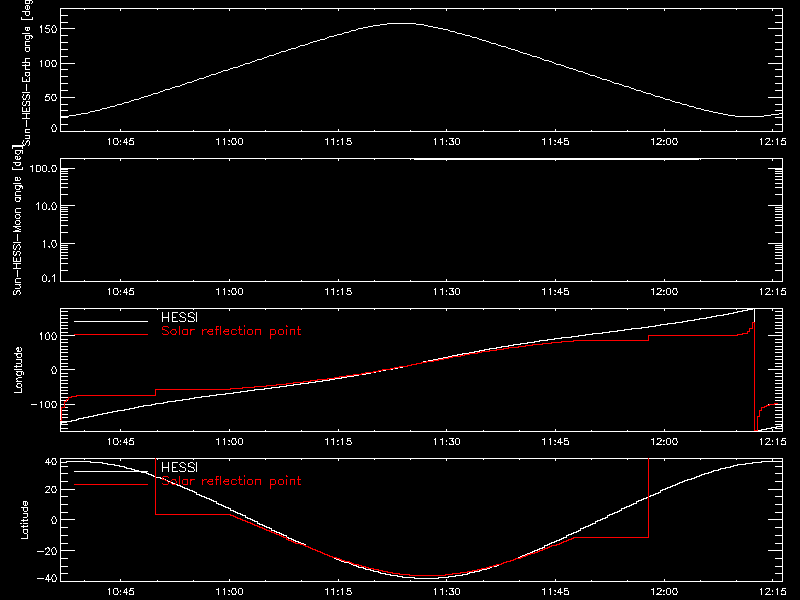Click Solar reflection point legend in Longitude plot

pos(231,331)
